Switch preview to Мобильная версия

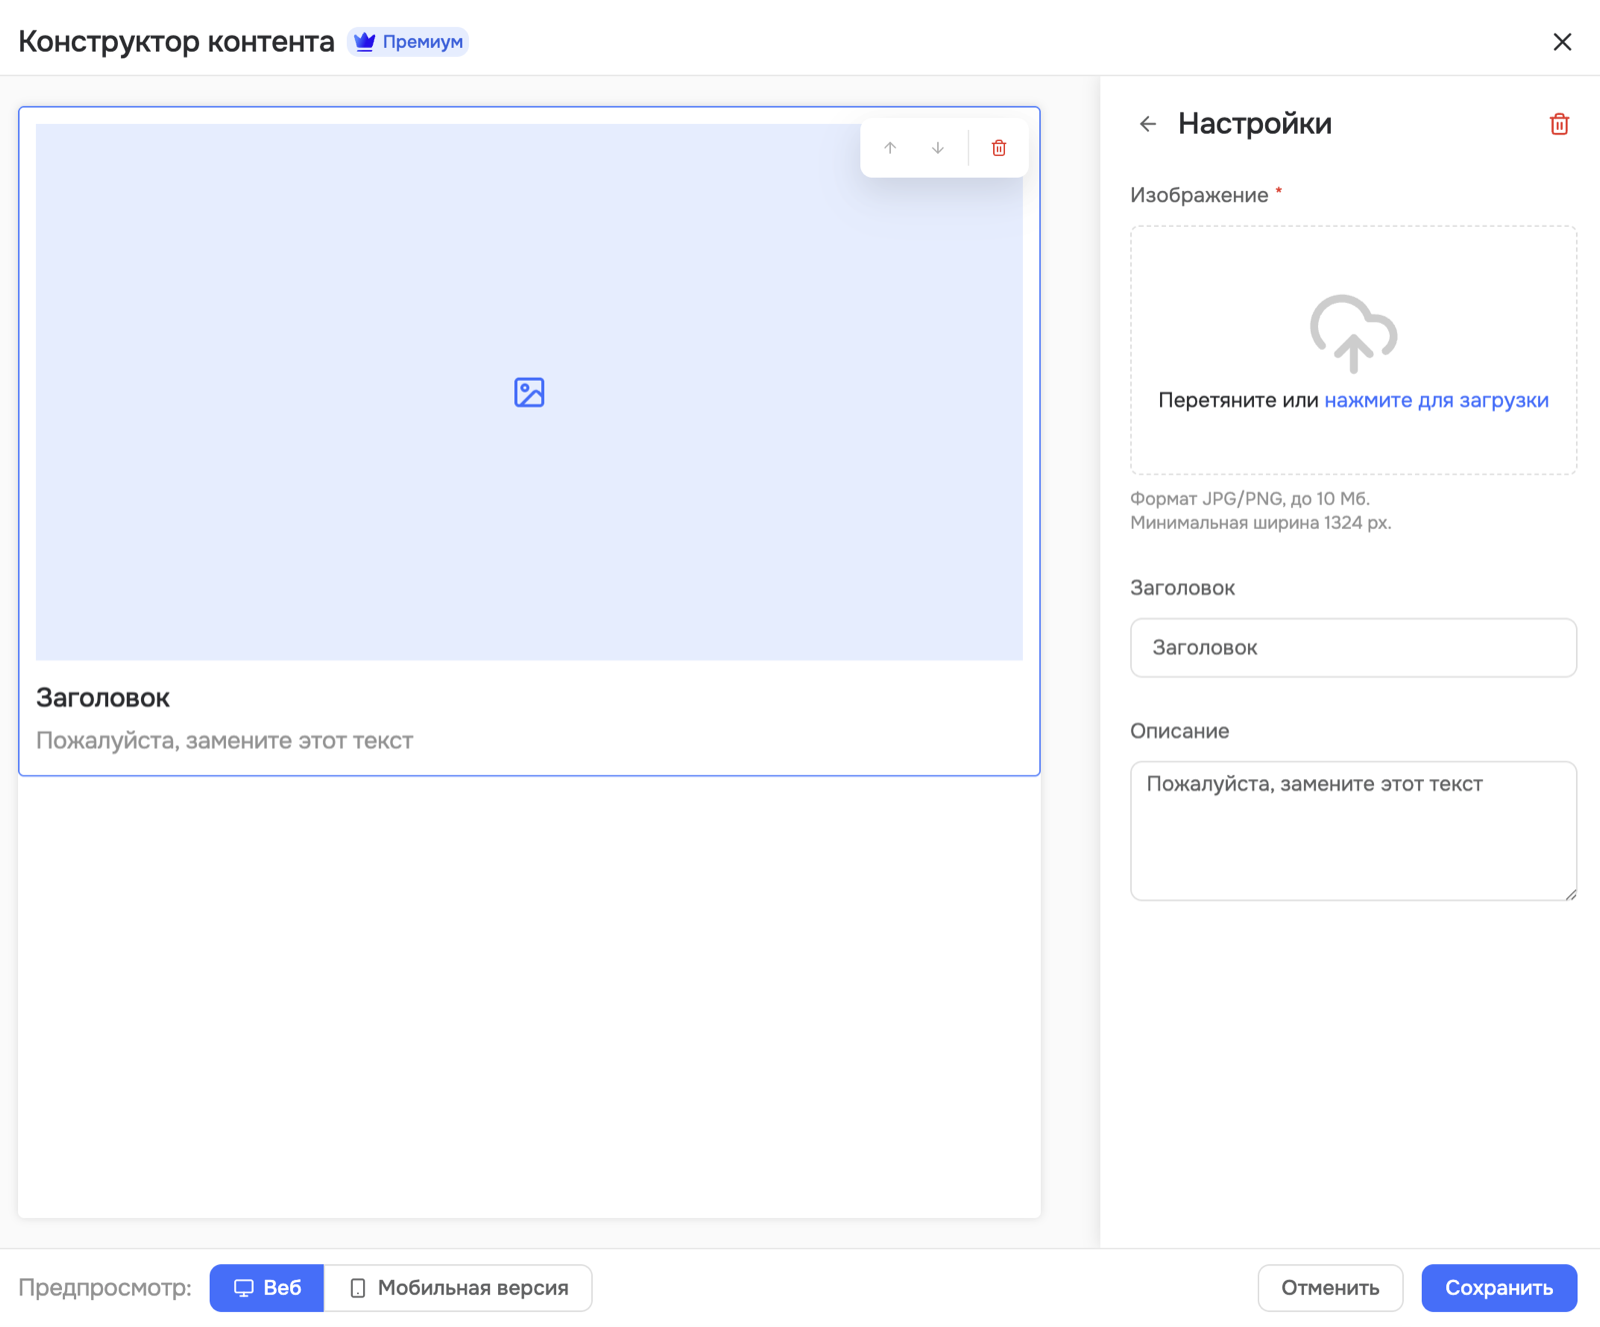pos(458,1288)
